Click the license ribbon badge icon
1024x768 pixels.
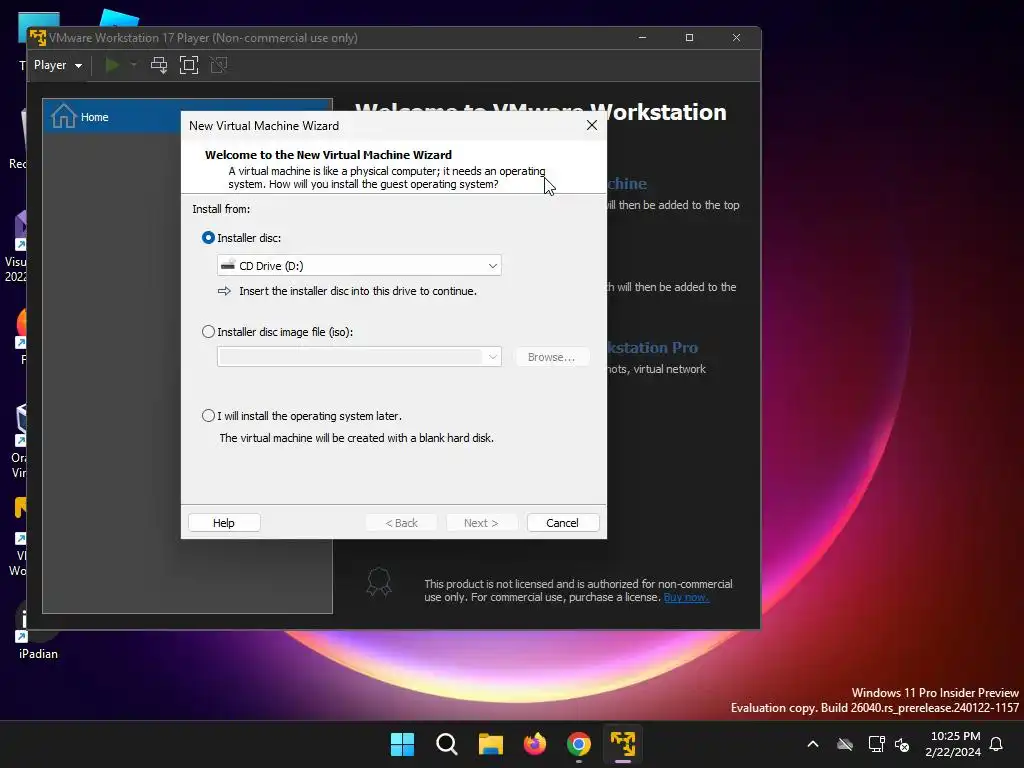tap(379, 581)
